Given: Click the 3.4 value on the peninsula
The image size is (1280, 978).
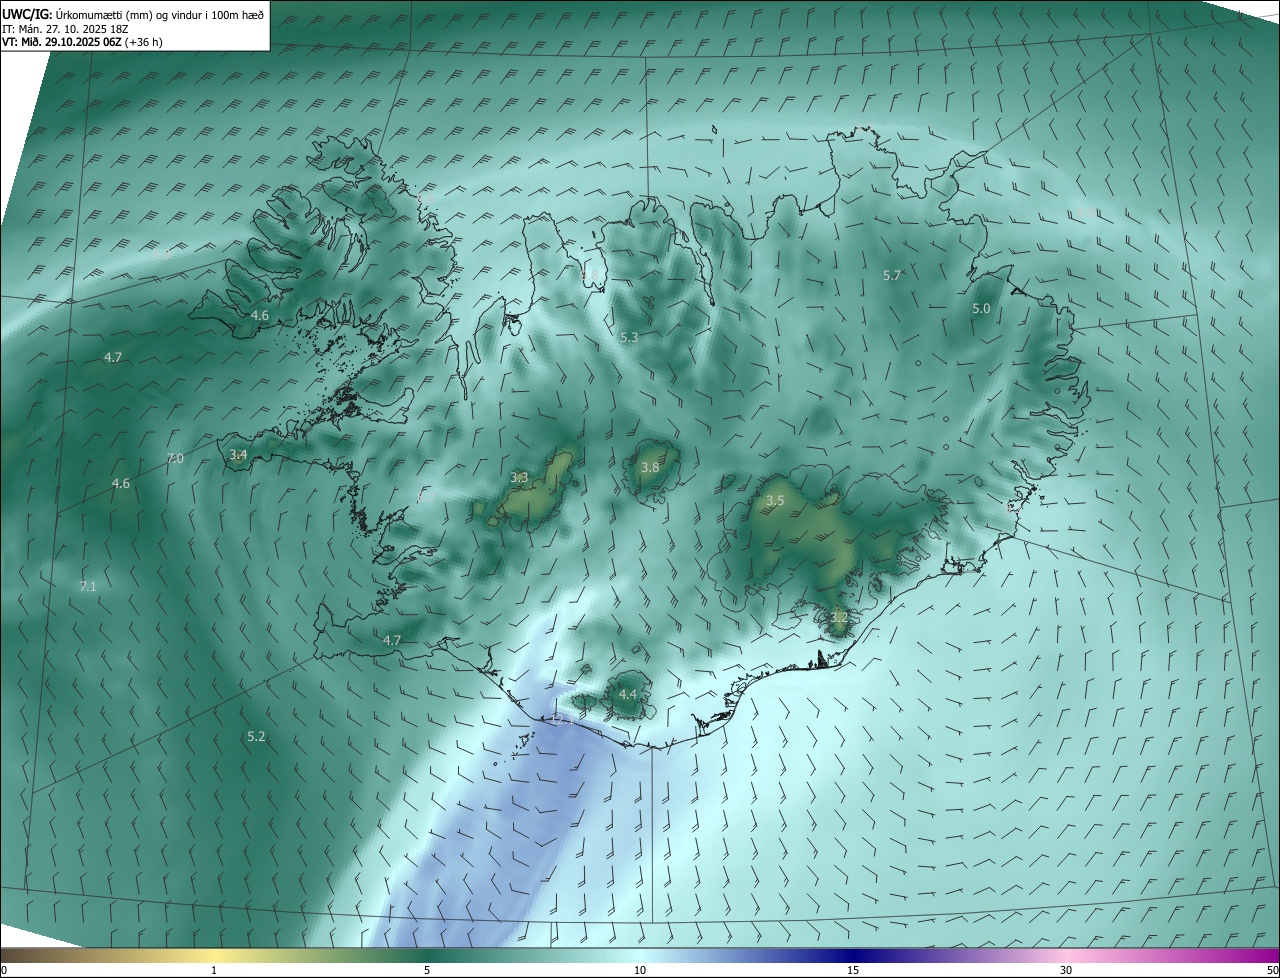Looking at the screenshot, I should coord(238,455).
